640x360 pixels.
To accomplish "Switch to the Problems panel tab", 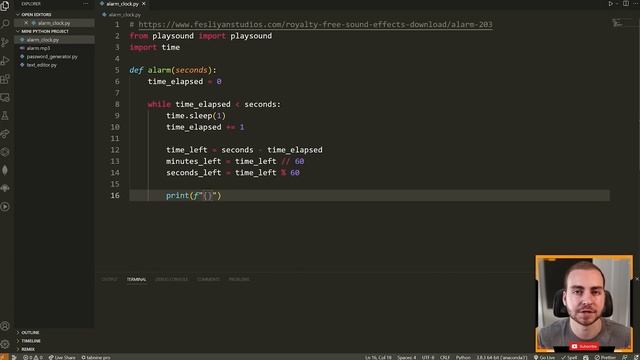I will pyautogui.click(x=239, y=279).
